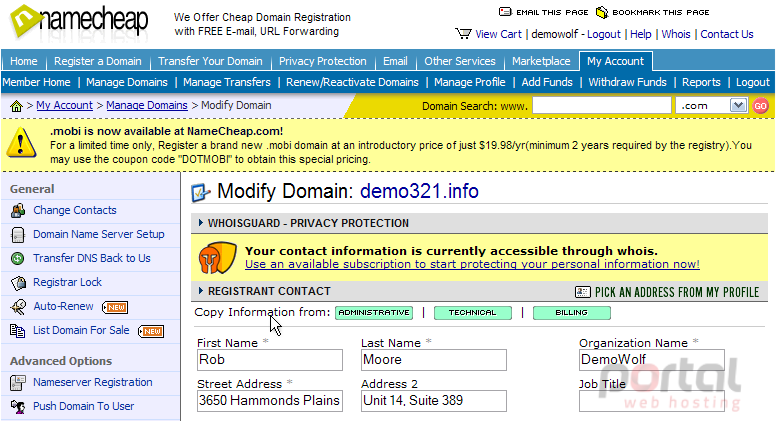Click Manage Domains breadcrumb link
The height and width of the screenshot is (422, 776).
pos(146,105)
